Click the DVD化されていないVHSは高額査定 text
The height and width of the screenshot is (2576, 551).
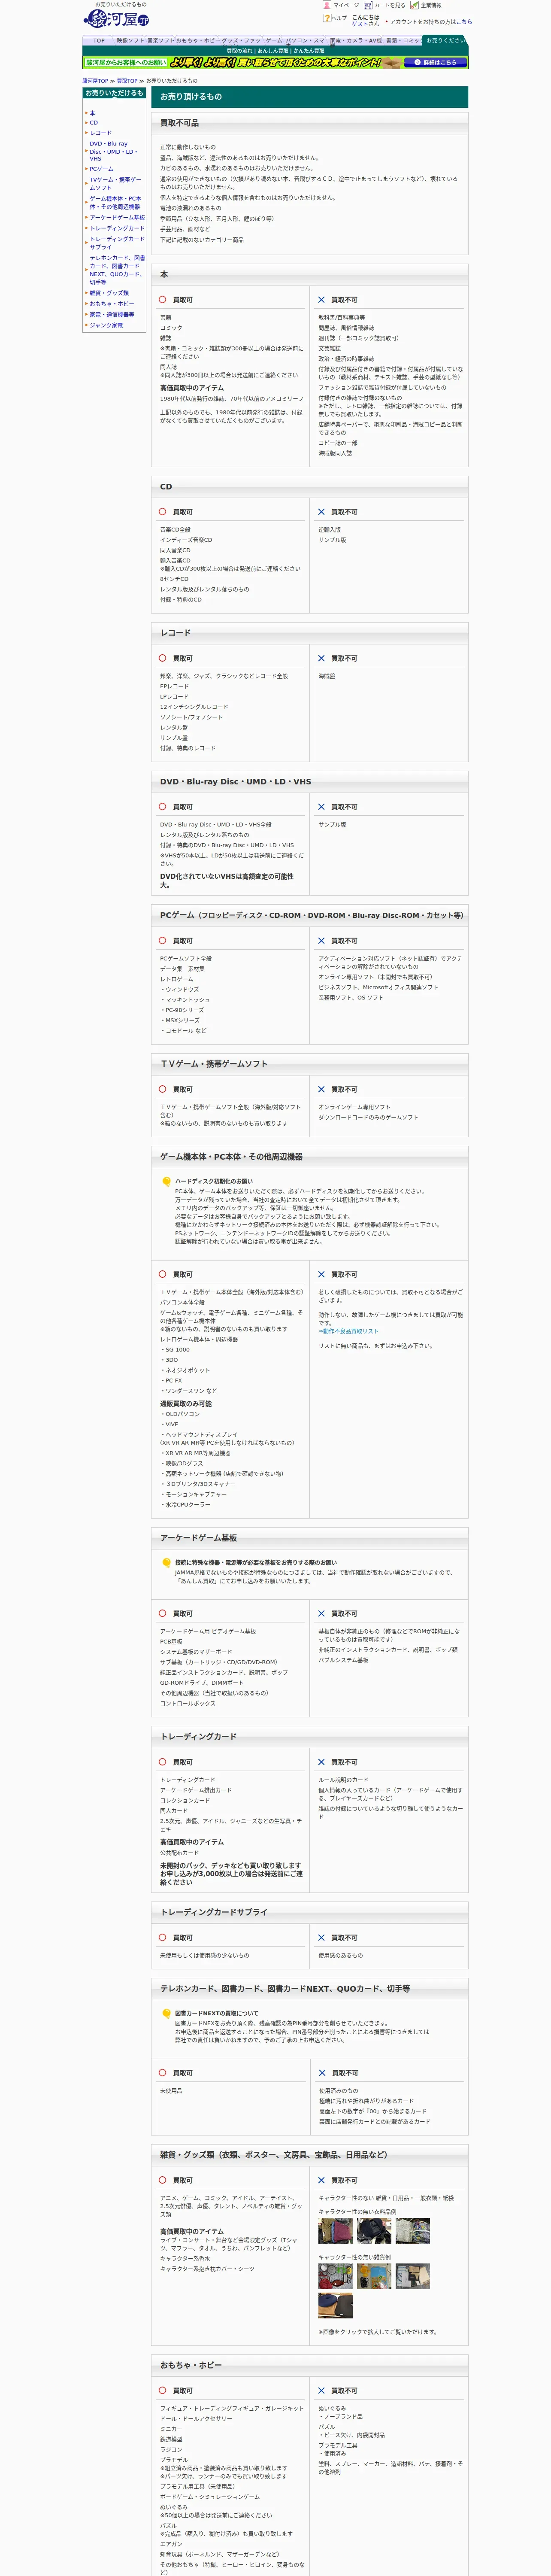point(227,880)
